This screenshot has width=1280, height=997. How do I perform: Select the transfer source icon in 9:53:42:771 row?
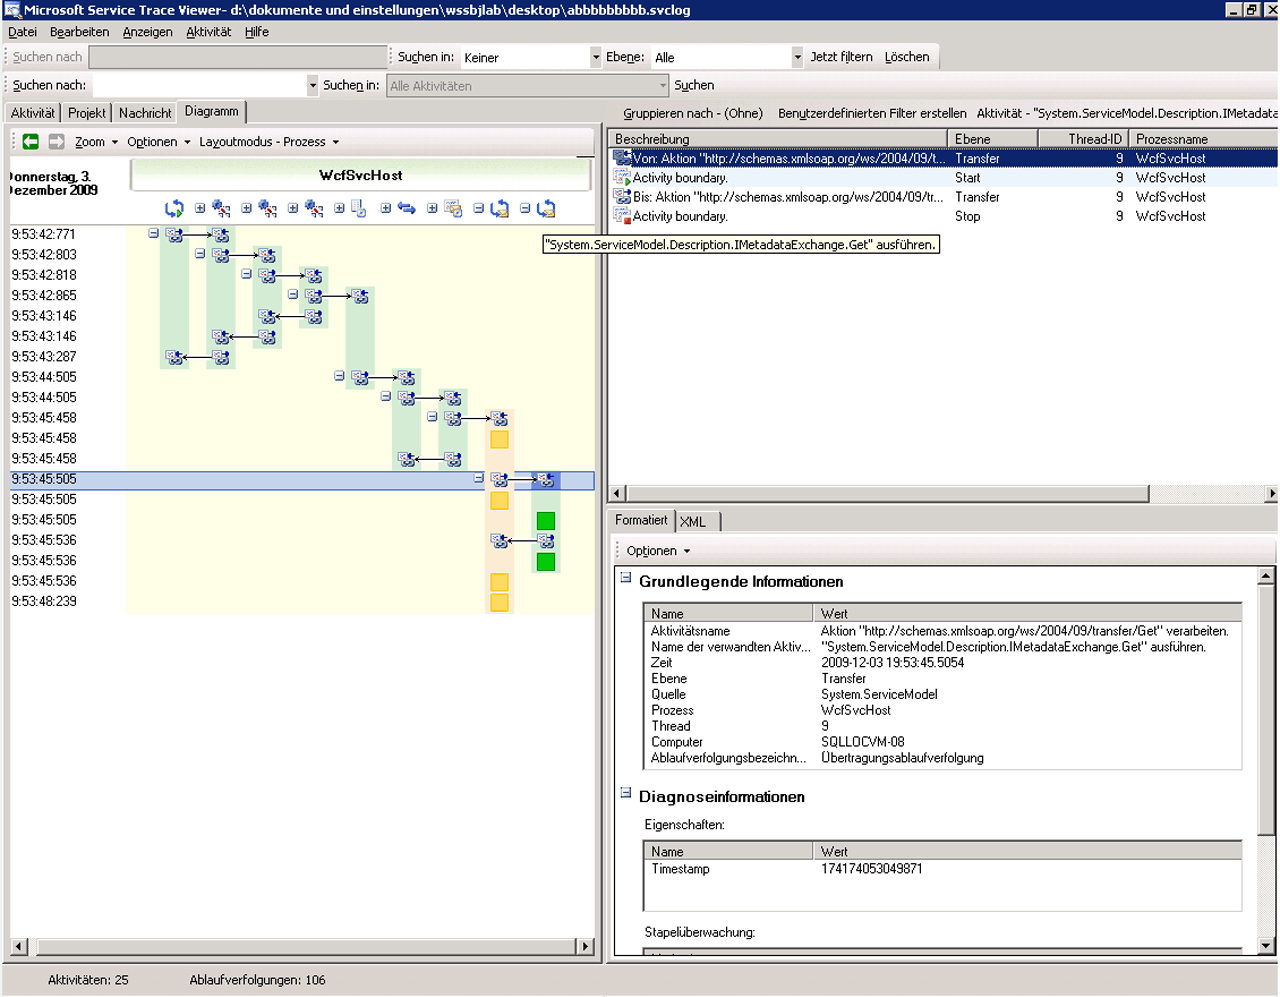[x=175, y=234]
